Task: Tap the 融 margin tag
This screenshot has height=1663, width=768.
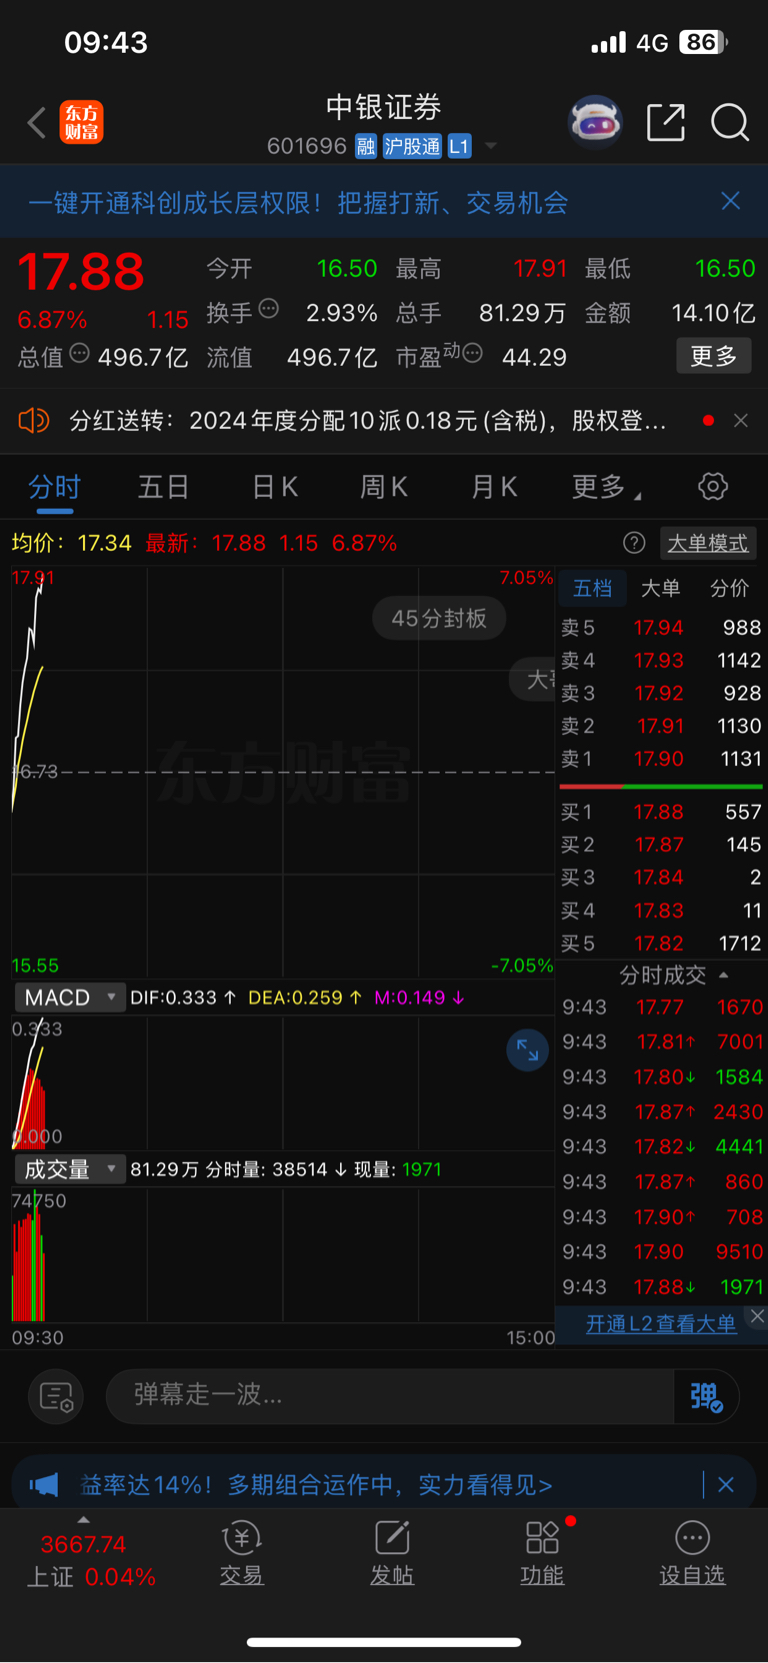Action: (x=366, y=146)
